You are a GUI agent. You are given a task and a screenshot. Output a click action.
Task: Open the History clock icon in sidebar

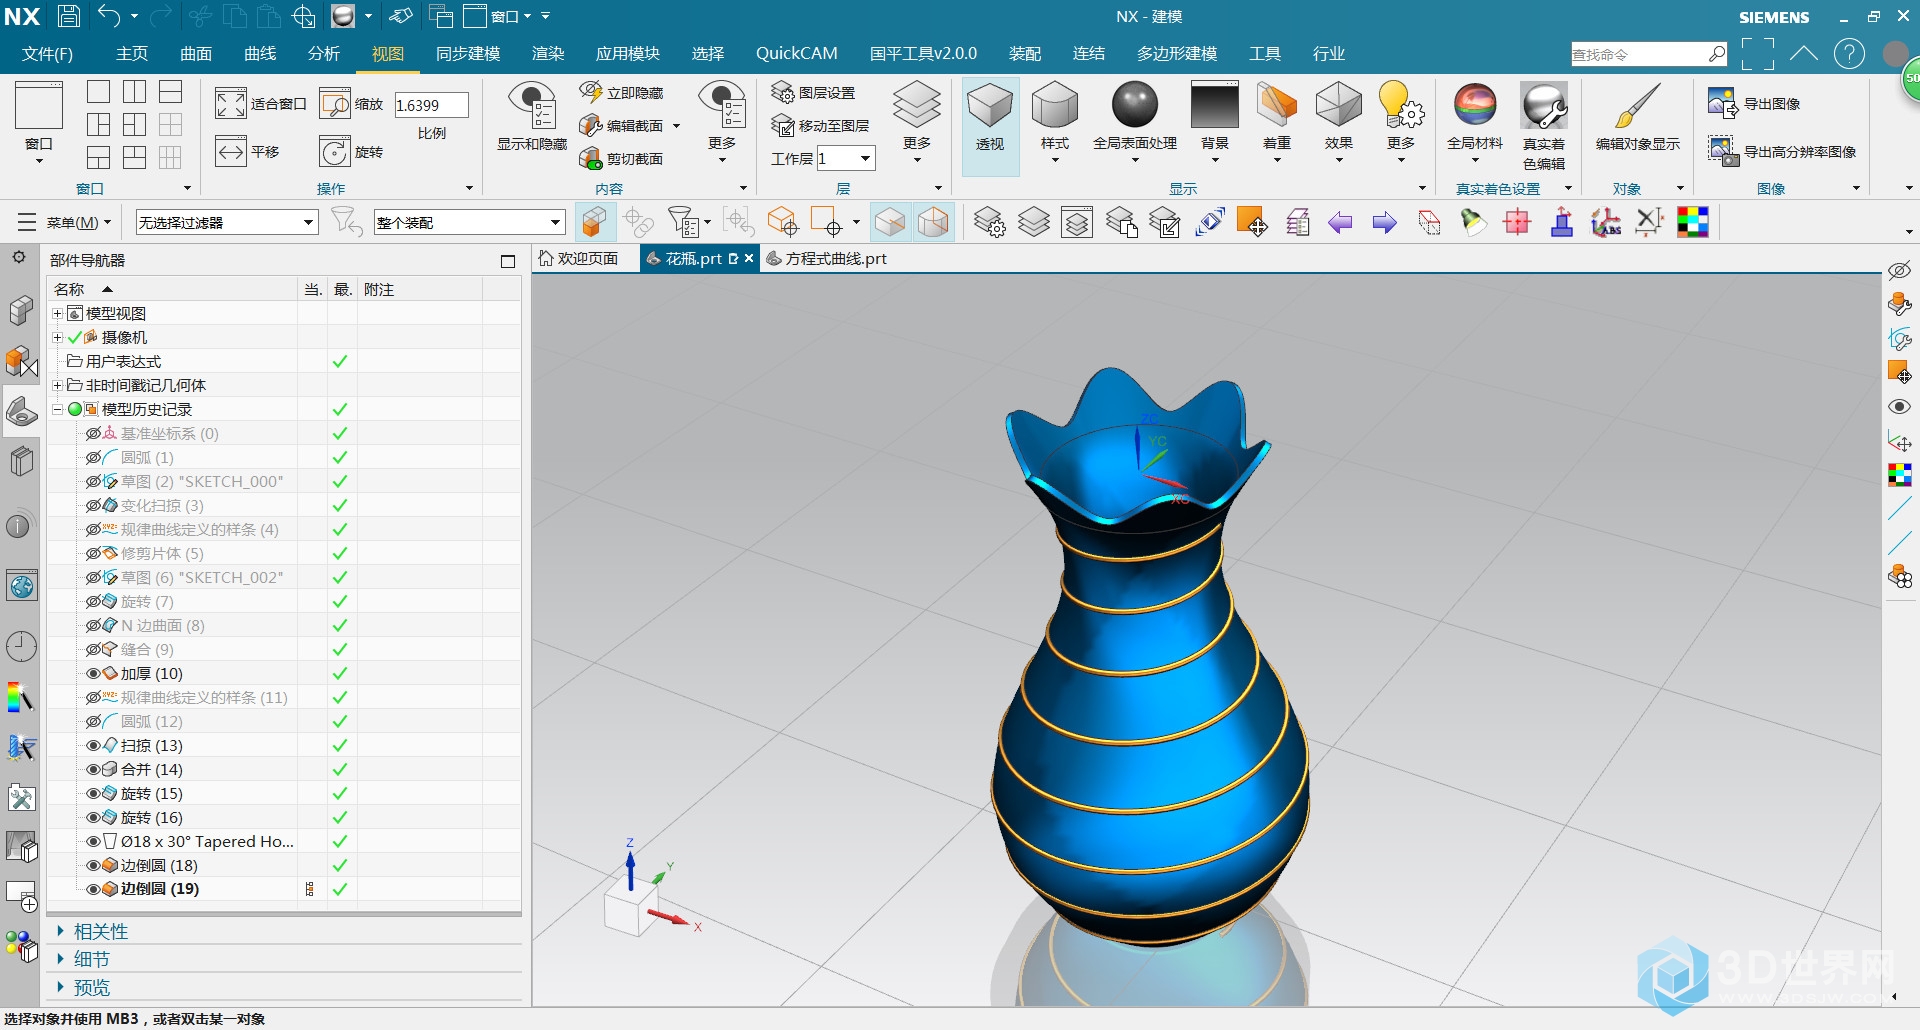[x=21, y=646]
